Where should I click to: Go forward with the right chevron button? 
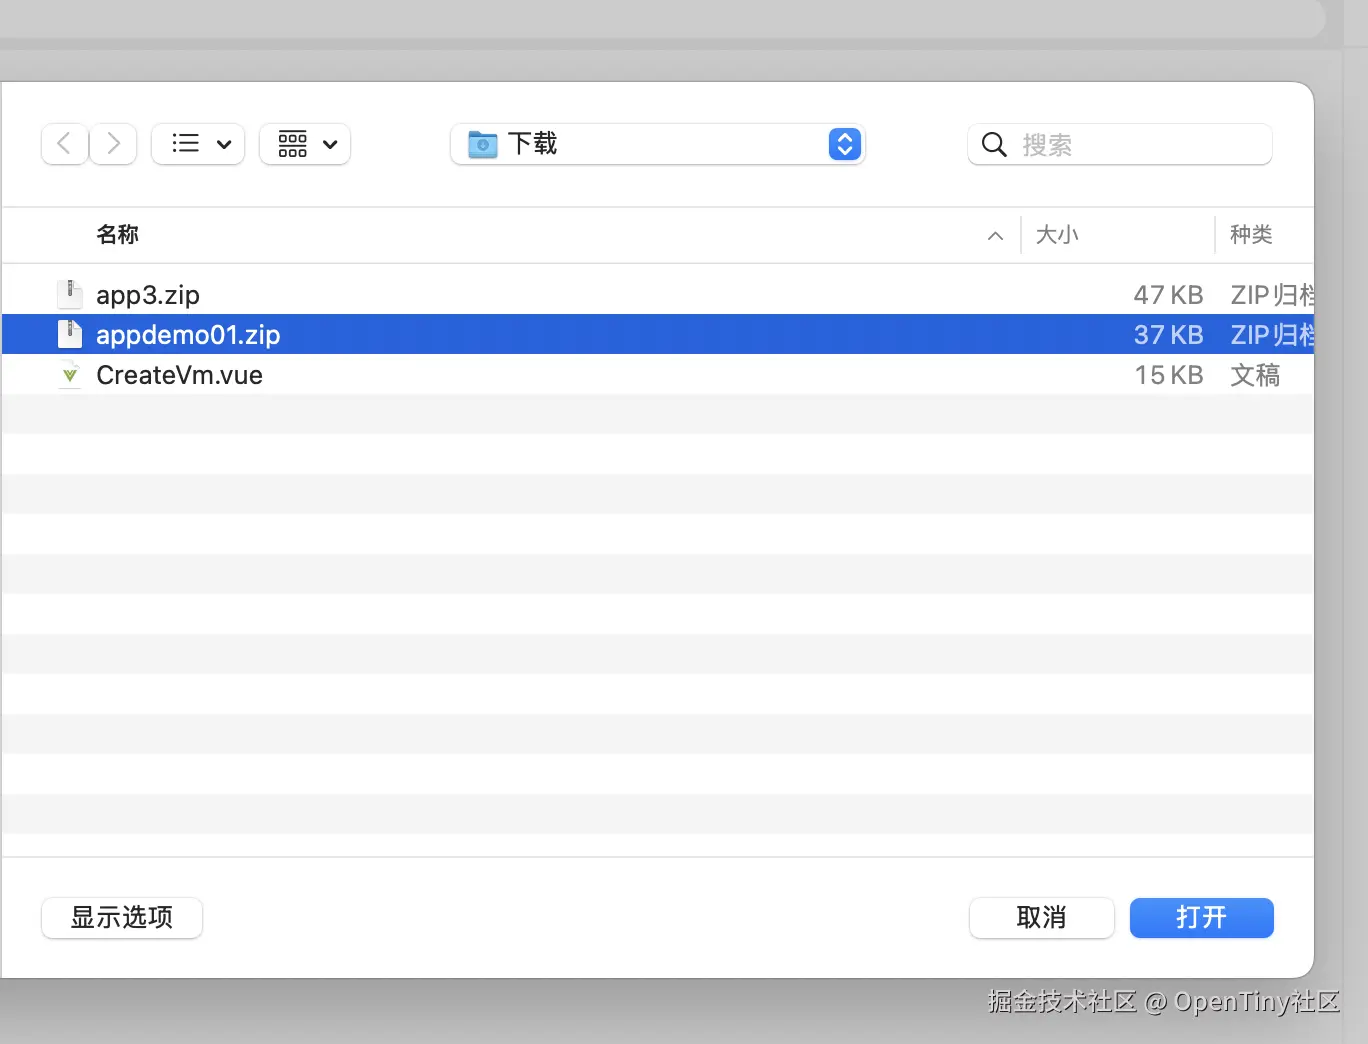(x=113, y=144)
